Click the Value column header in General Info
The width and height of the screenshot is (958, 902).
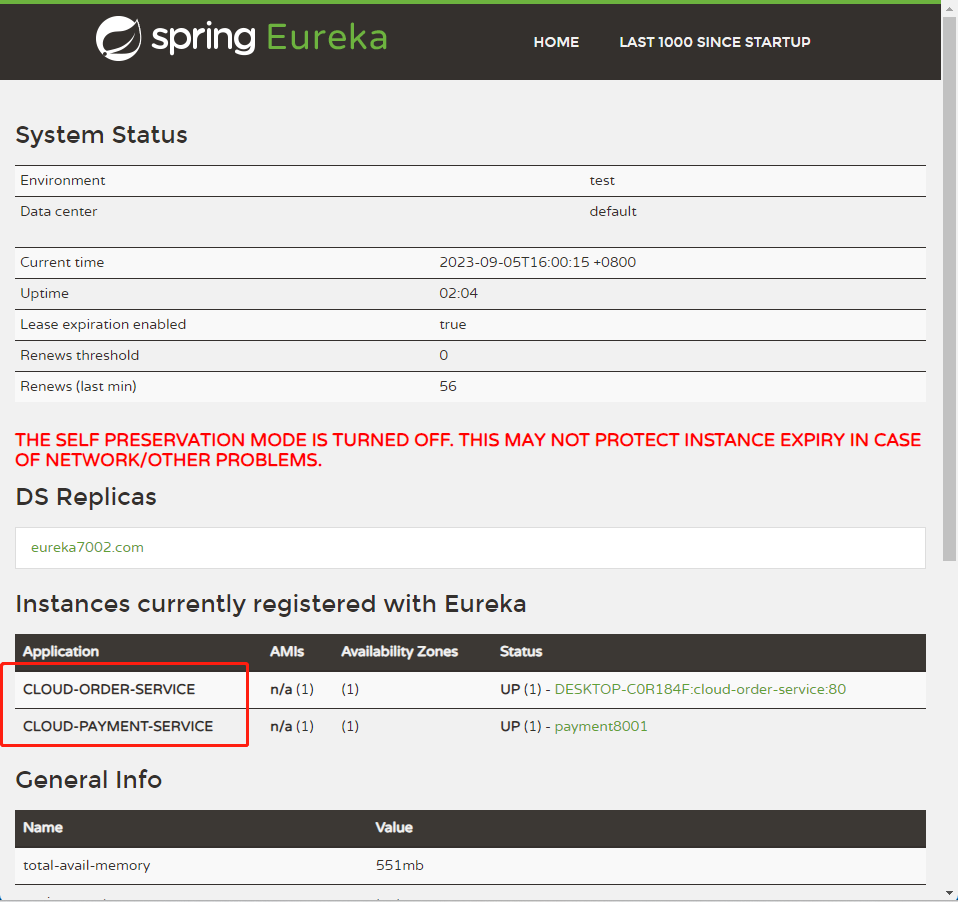(394, 827)
